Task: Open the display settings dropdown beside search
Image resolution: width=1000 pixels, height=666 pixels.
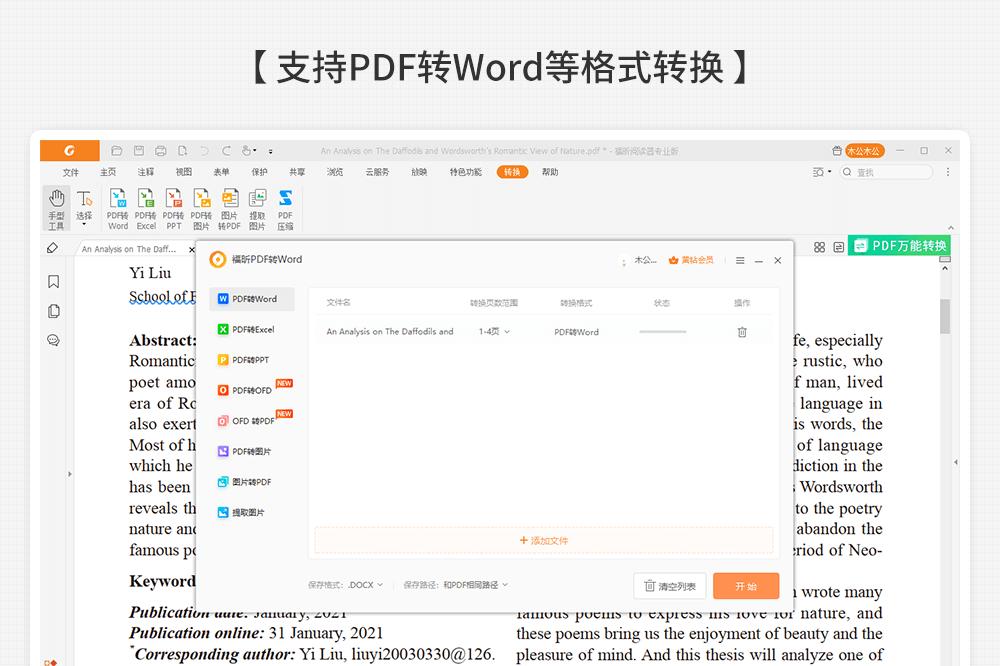Action: [x=822, y=172]
